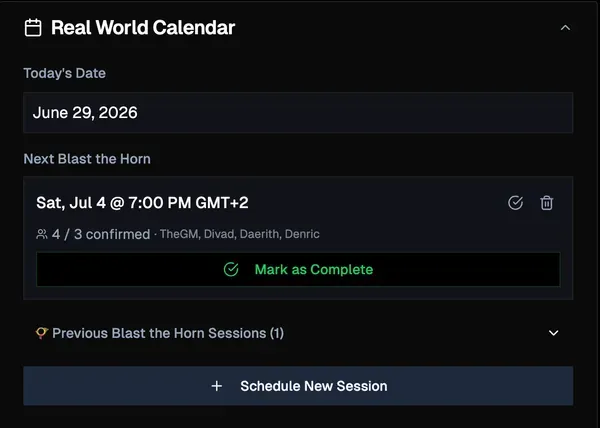Click the circle-check icon beside the trash
This screenshot has height=428, width=600.
[515, 203]
